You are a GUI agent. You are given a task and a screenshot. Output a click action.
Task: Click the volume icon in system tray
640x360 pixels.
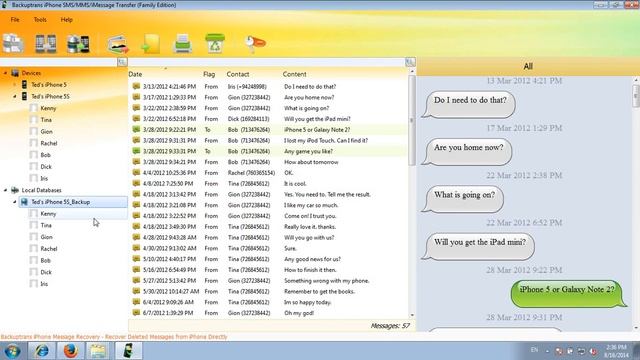(x=593, y=351)
